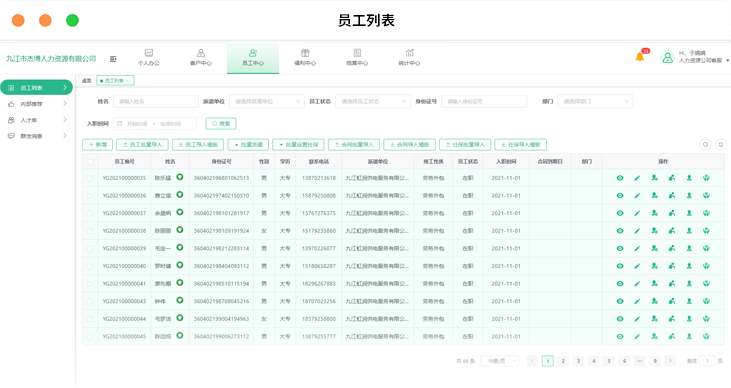Screen dimensions: 731x388
Task: Go to page 9 in pagination
Action: pyautogui.click(x=655, y=361)
